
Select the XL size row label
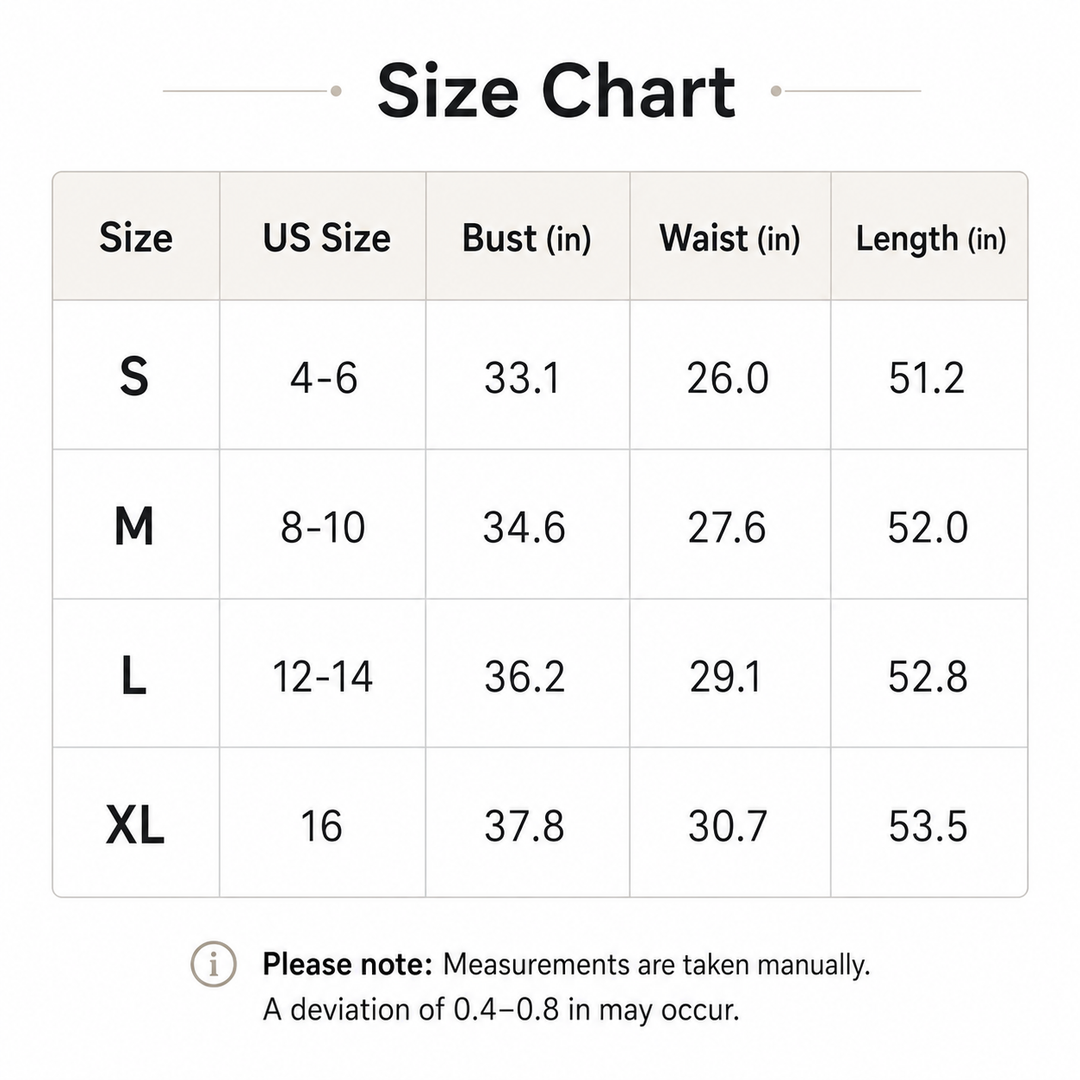tap(135, 825)
